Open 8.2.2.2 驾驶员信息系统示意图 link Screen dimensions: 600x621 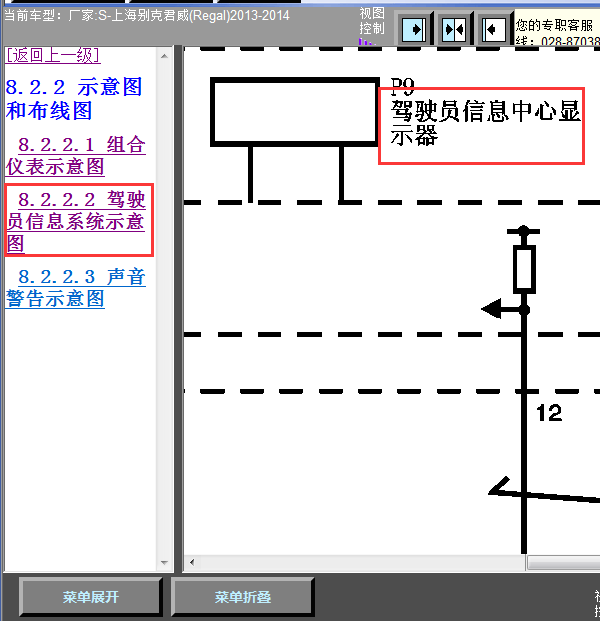click(x=76, y=221)
